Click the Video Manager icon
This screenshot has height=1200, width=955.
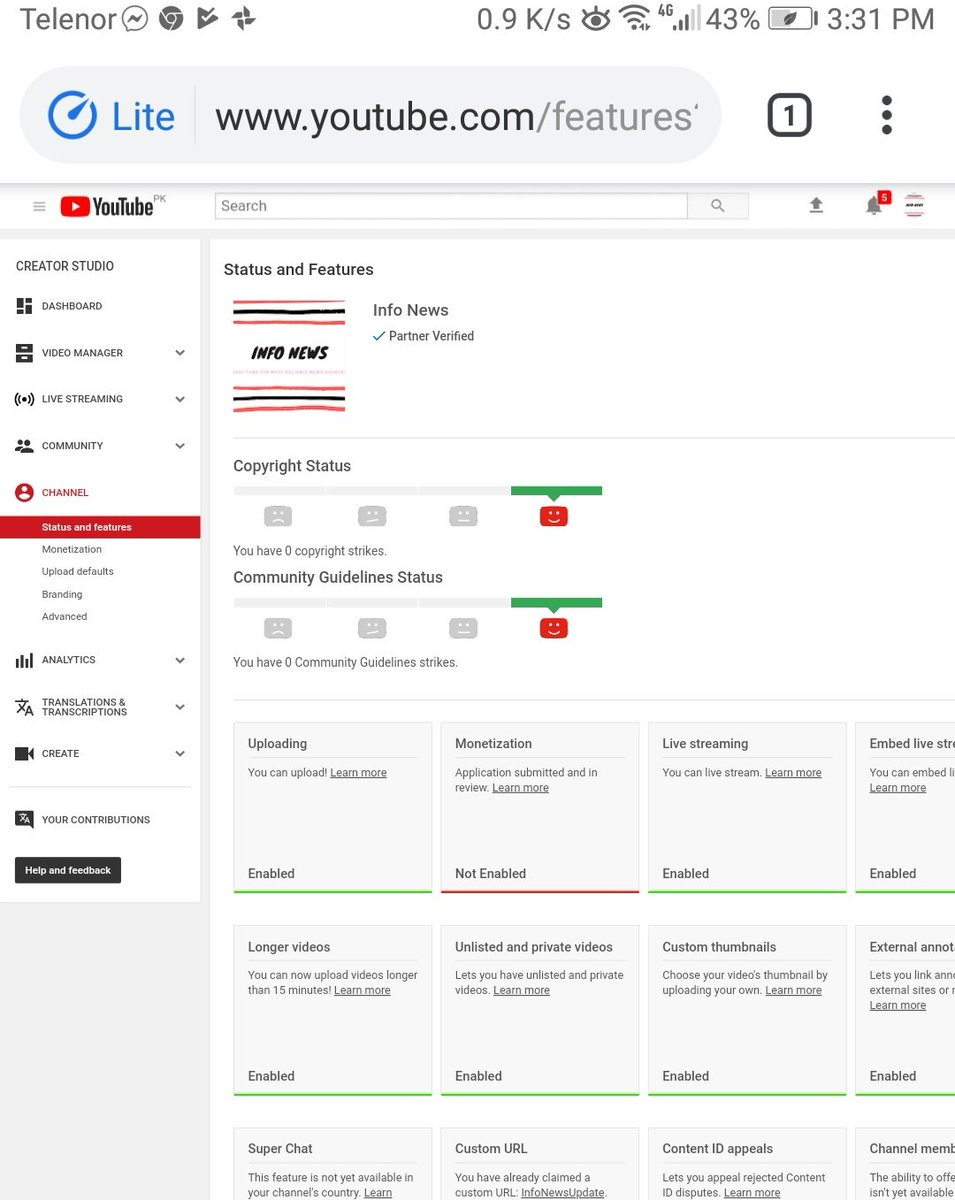click(x=24, y=353)
